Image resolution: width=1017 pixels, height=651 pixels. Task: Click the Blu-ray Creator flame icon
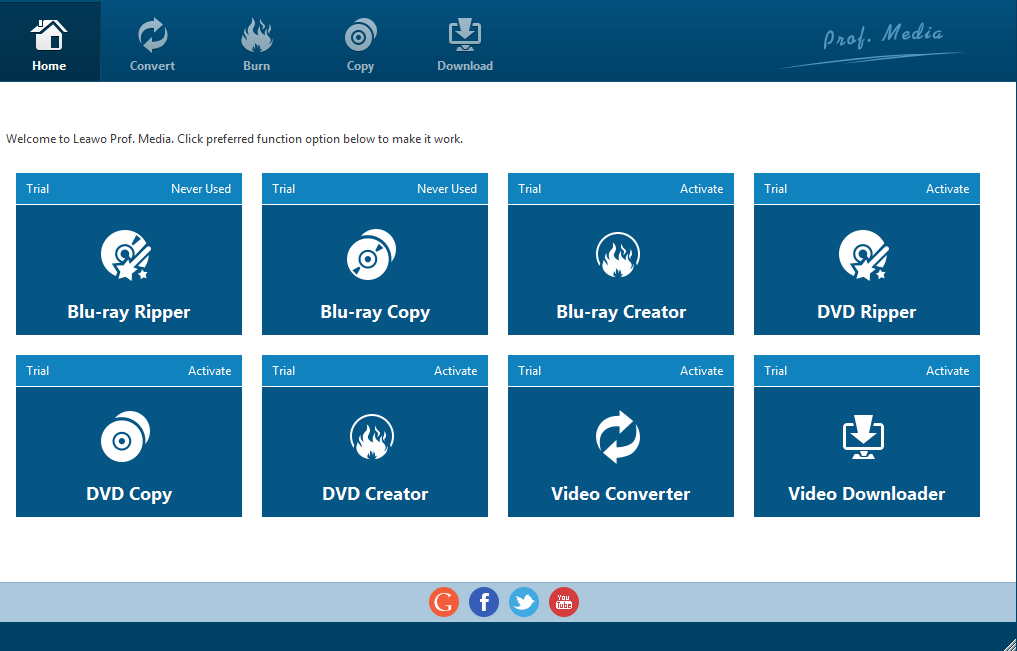(x=618, y=255)
